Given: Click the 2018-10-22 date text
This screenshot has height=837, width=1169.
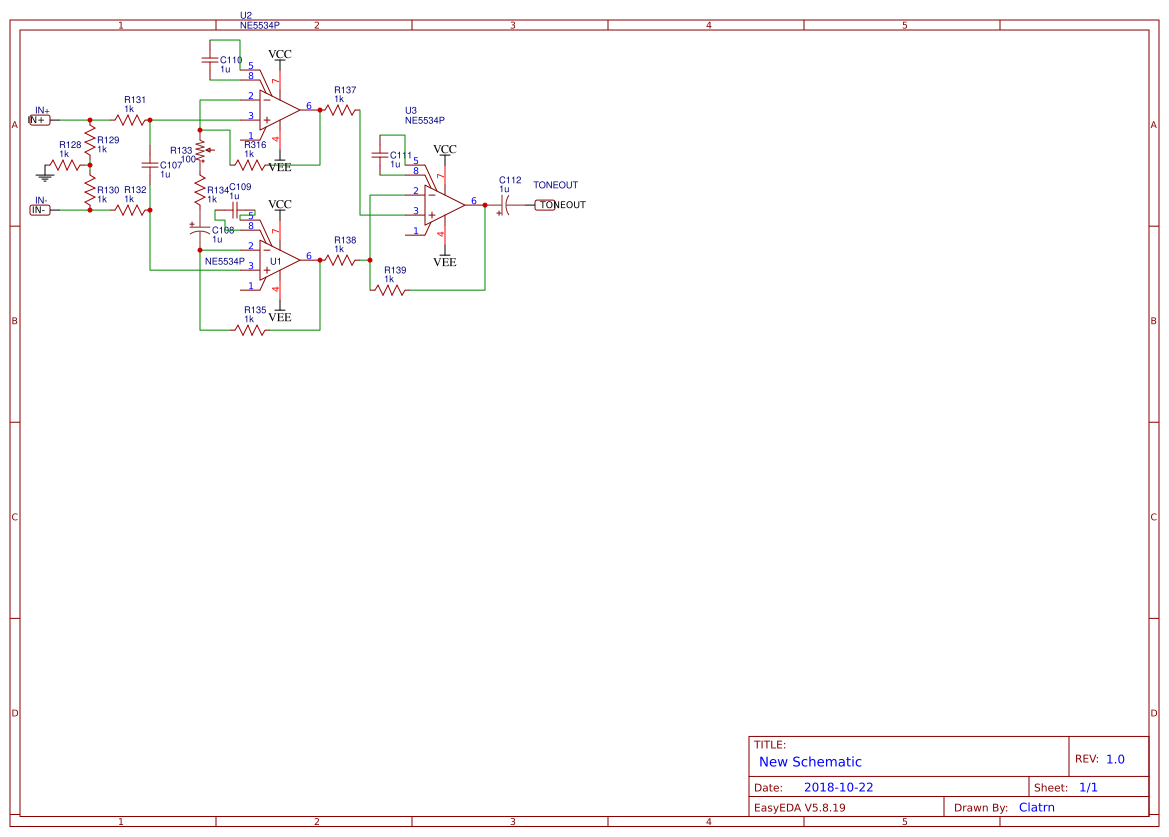Looking at the screenshot, I should pos(838,787).
